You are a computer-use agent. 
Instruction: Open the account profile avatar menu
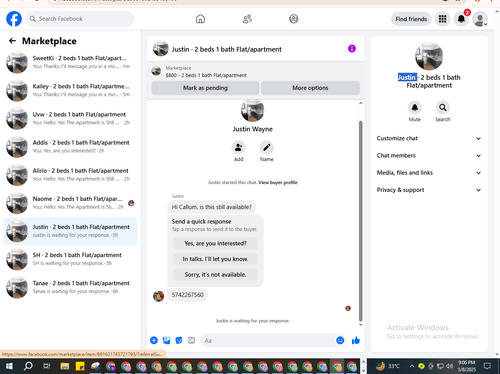tap(480, 19)
